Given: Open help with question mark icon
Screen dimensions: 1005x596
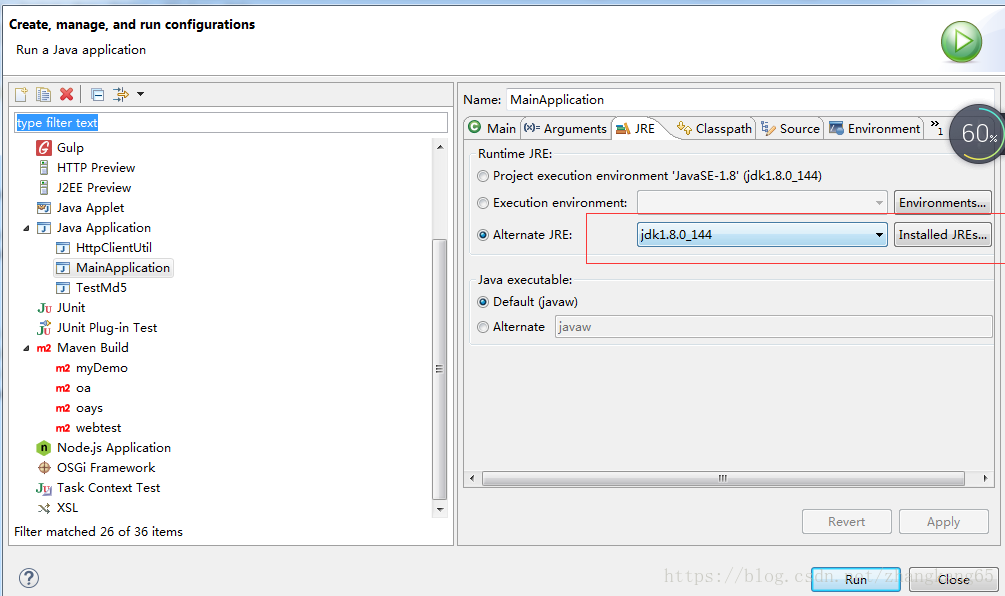Looking at the screenshot, I should 29,578.
